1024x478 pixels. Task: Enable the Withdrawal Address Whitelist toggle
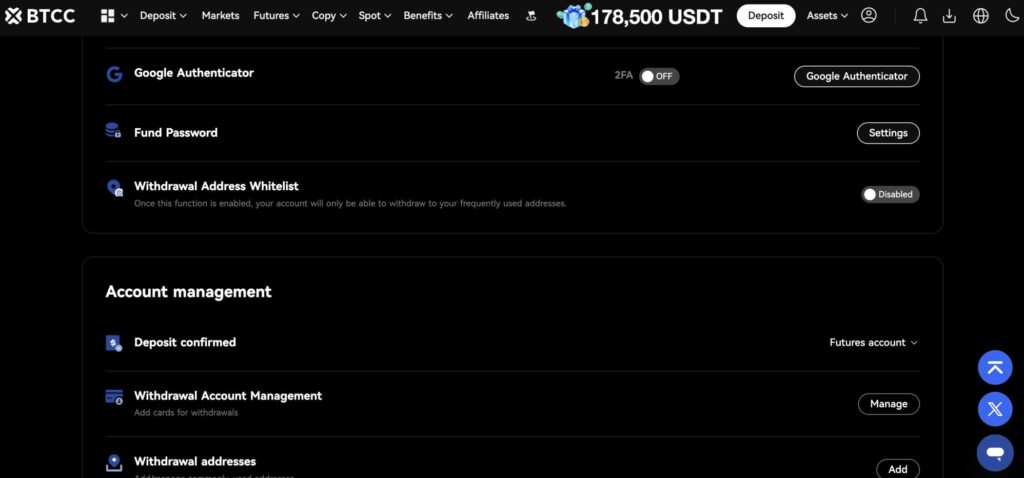[890, 195]
